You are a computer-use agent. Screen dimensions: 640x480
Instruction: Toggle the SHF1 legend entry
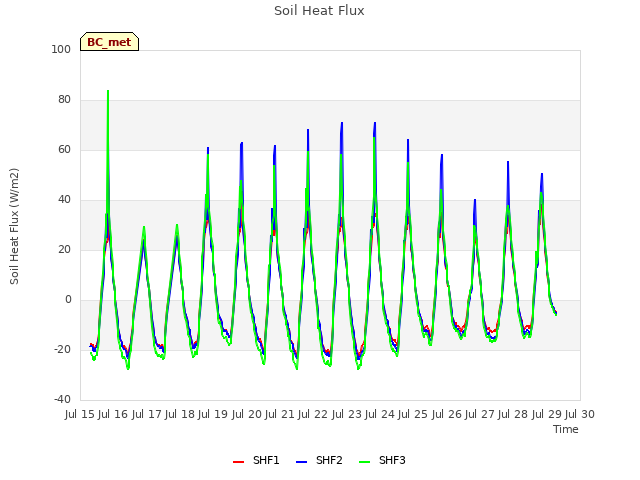(256, 460)
